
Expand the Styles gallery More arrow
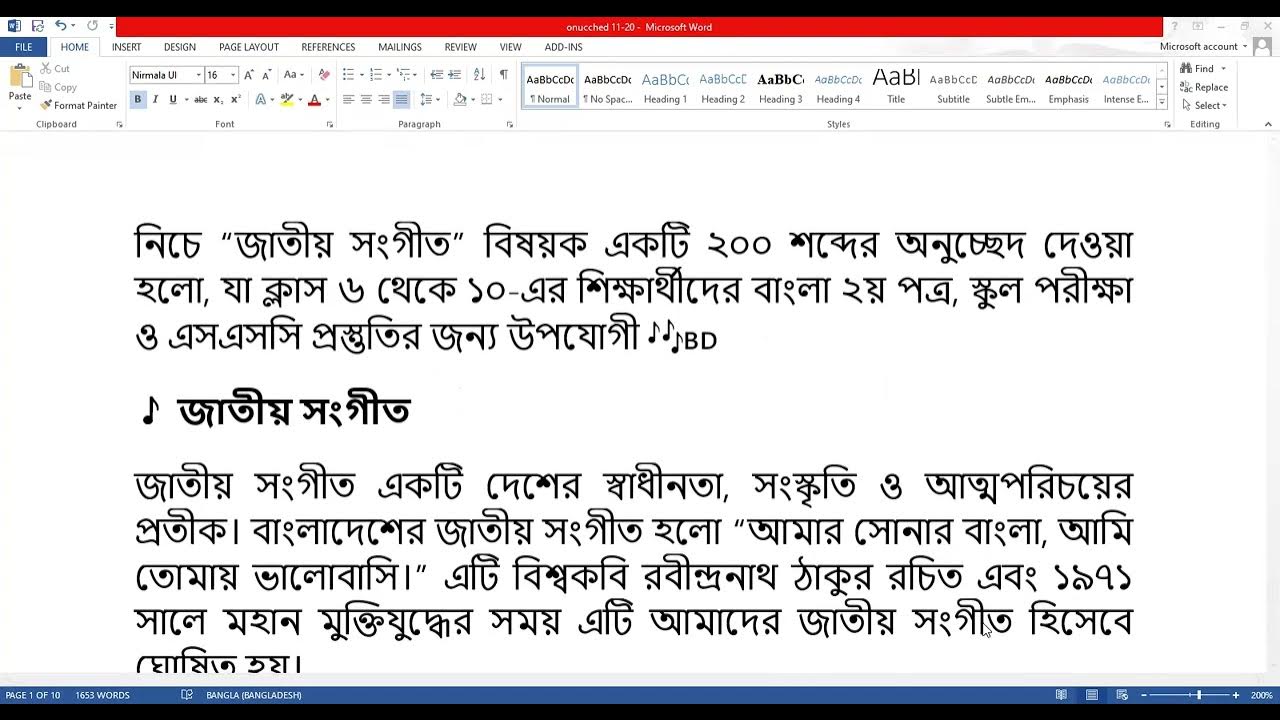tap(1162, 103)
